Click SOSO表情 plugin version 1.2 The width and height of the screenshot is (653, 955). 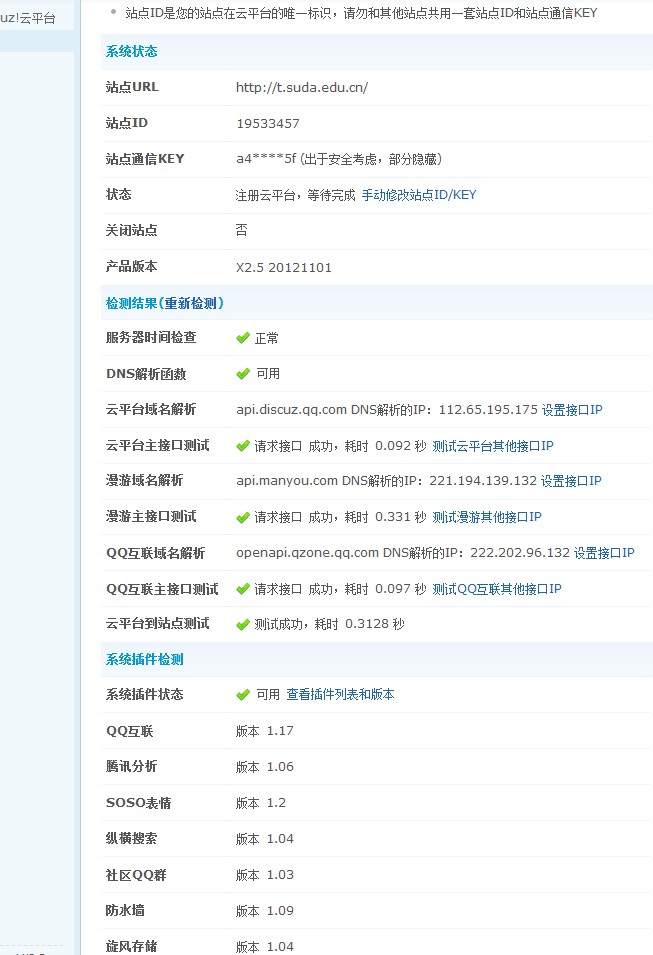pos(261,803)
